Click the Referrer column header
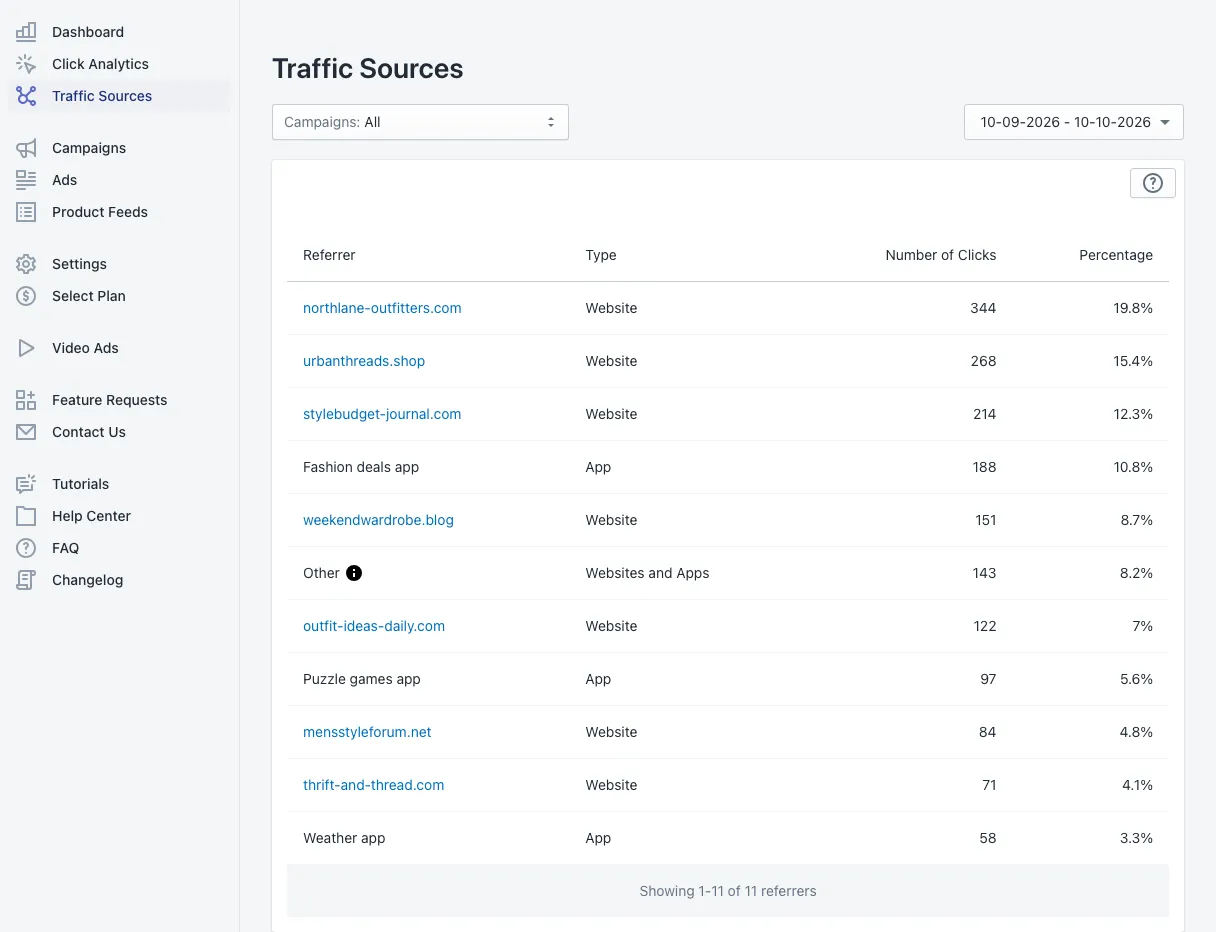The width and height of the screenshot is (1216, 932). [x=329, y=255]
